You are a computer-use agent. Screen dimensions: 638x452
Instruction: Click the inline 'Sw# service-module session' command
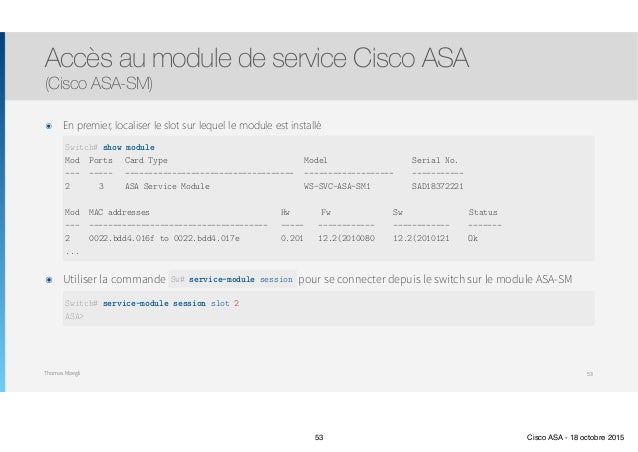(x=232, y=279)
